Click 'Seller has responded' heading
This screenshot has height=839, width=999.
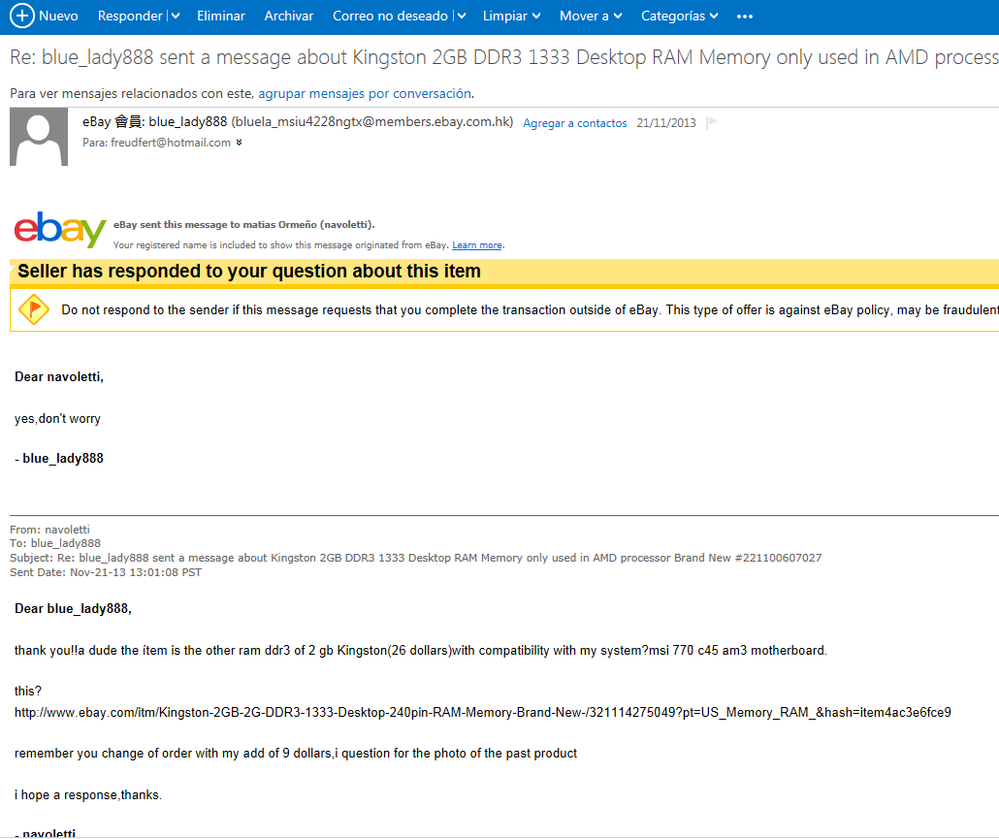[x=249, y=271]
